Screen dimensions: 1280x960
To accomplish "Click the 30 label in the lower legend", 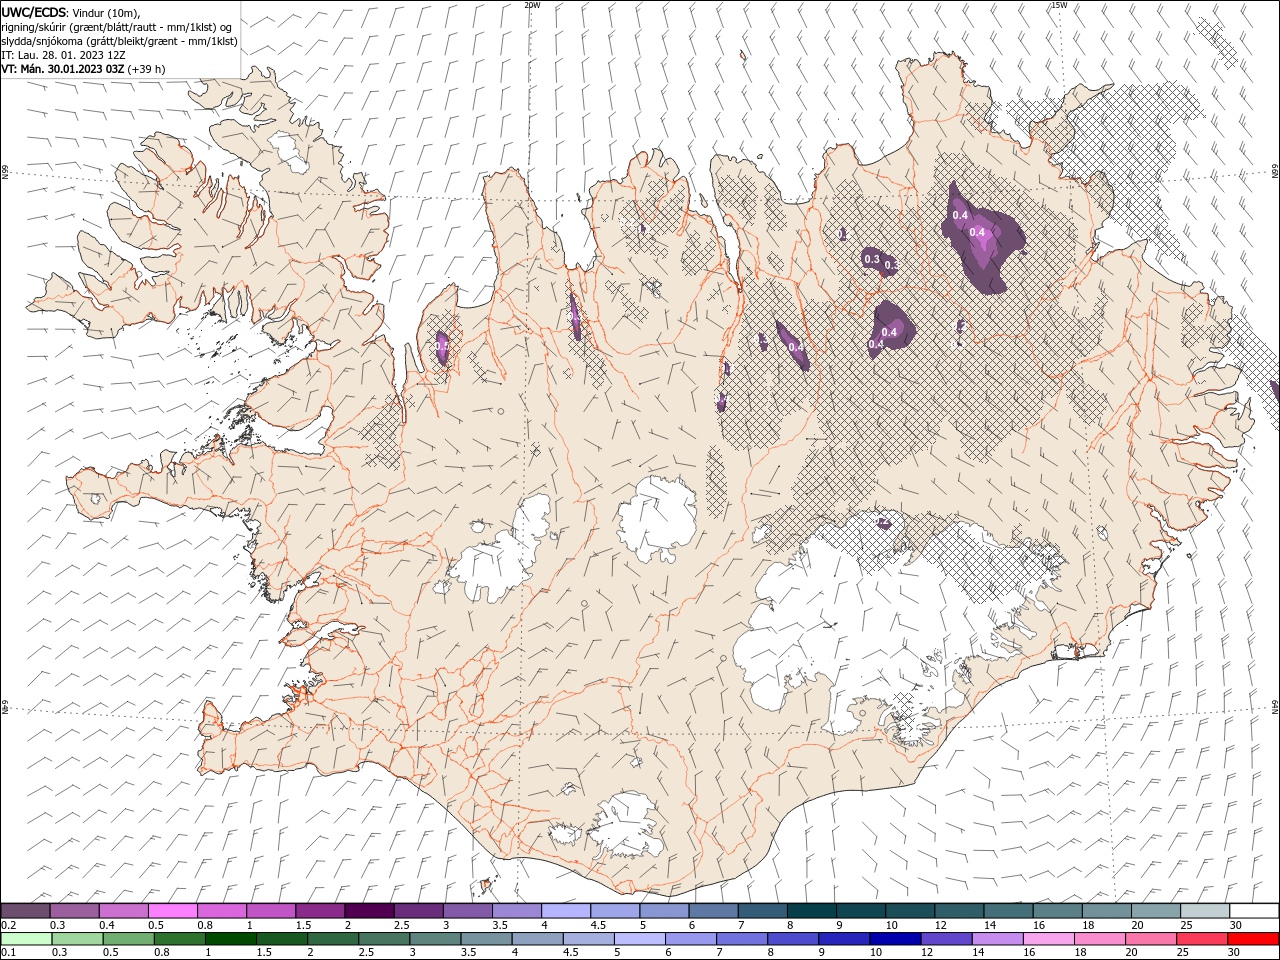I will pos(1236,953).
